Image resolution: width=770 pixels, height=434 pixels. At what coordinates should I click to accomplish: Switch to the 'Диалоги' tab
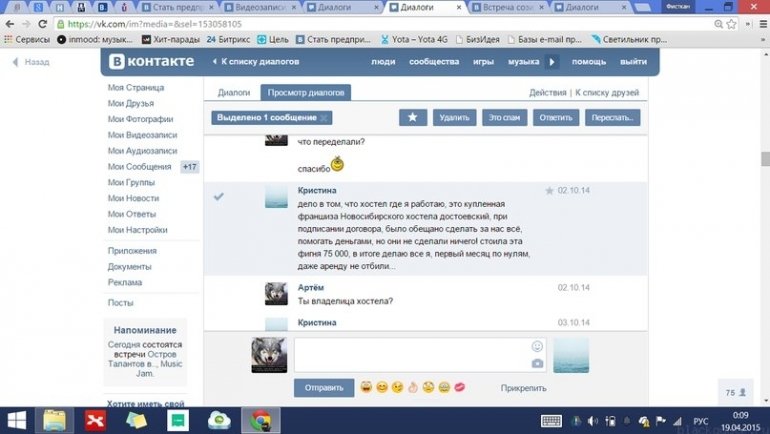[234, 93]
